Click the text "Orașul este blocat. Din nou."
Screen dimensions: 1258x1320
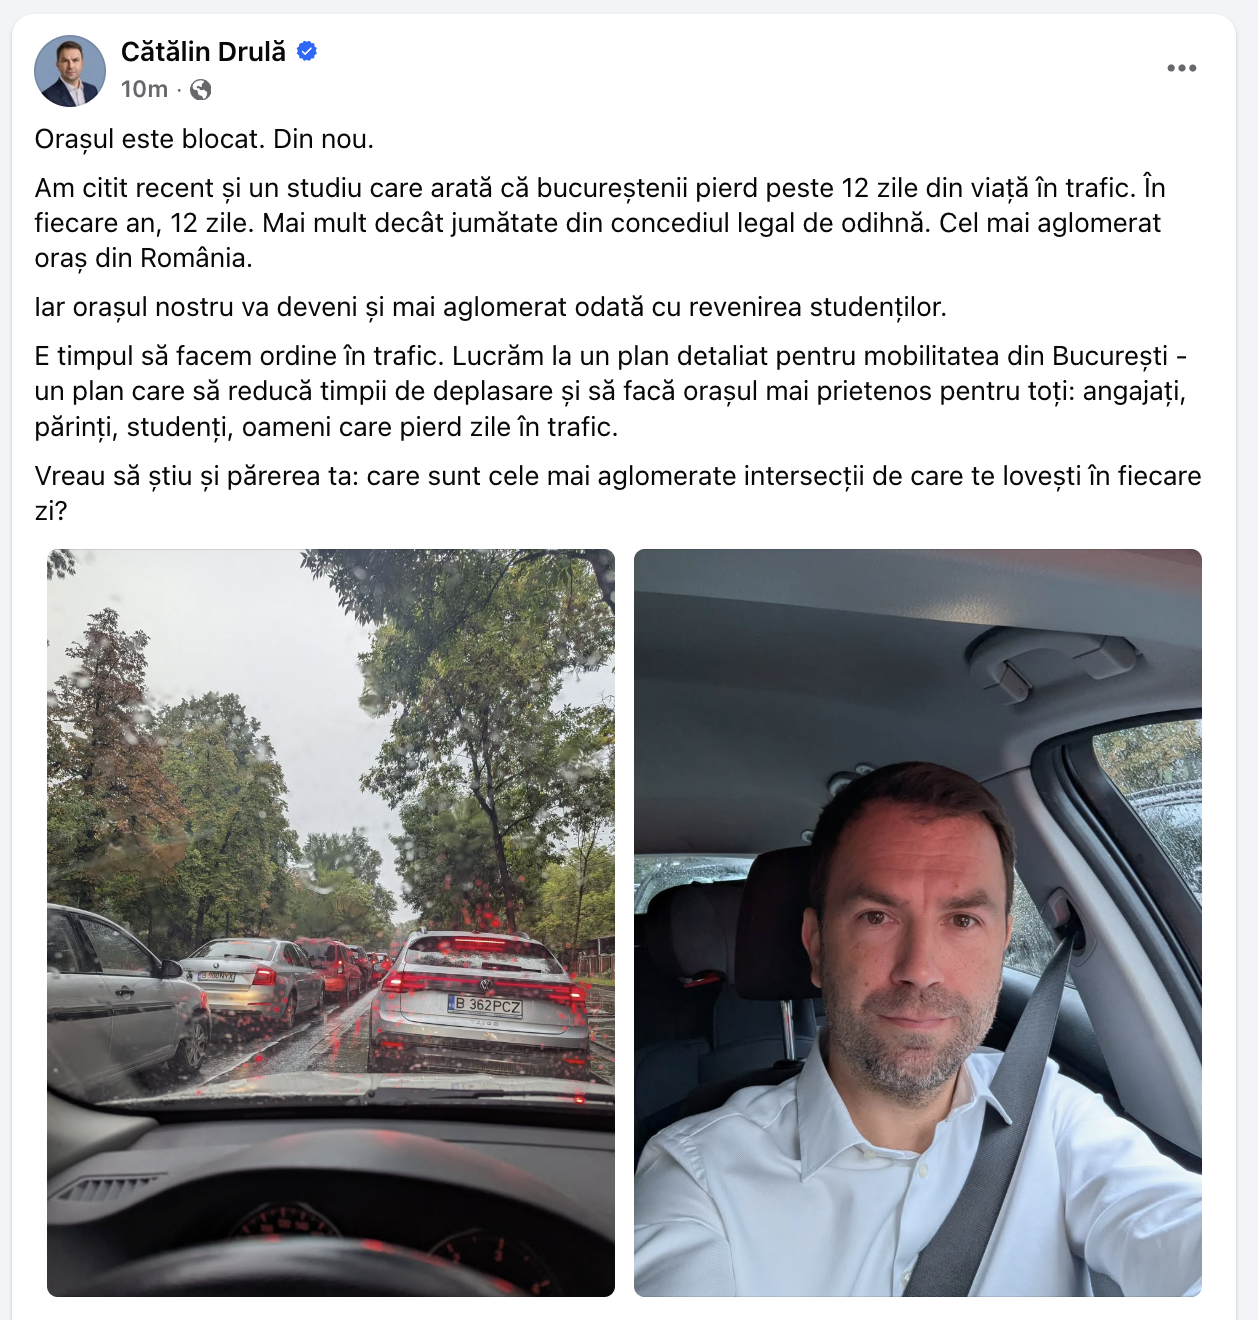pos(204,139)
